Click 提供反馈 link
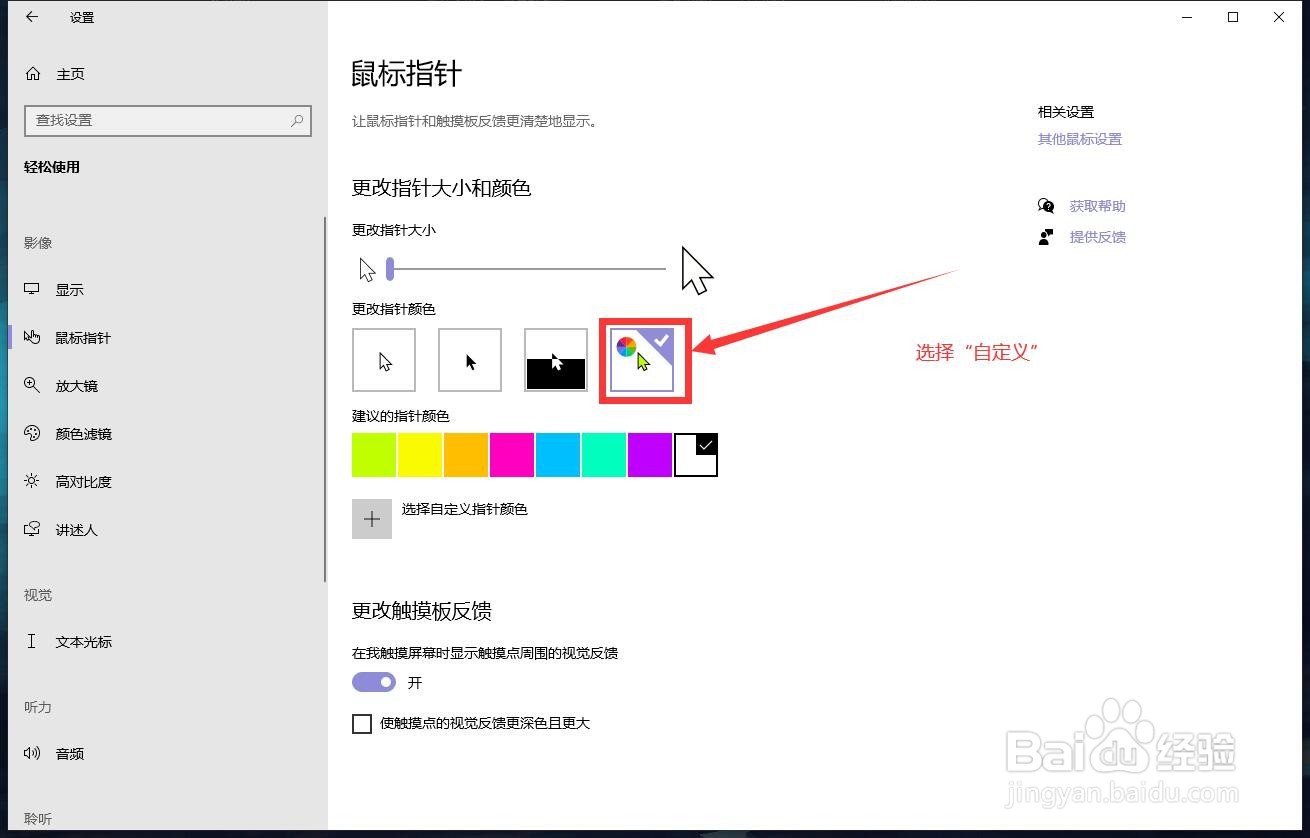1310x838 pixels. pyautogui.click(x=1097, y=237)
